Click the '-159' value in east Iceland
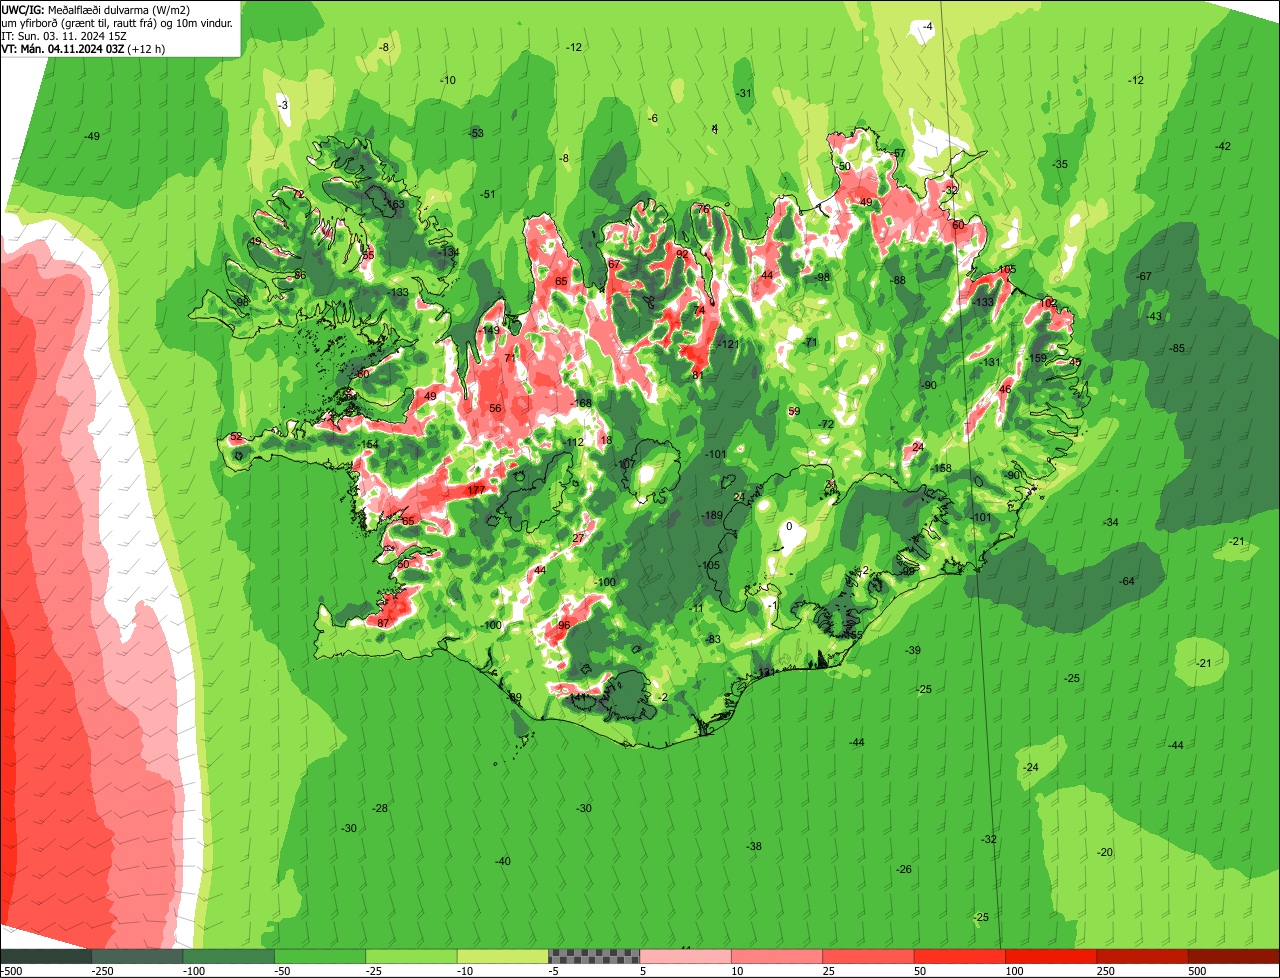The image size is (1280, 978). coord(1036,358)
